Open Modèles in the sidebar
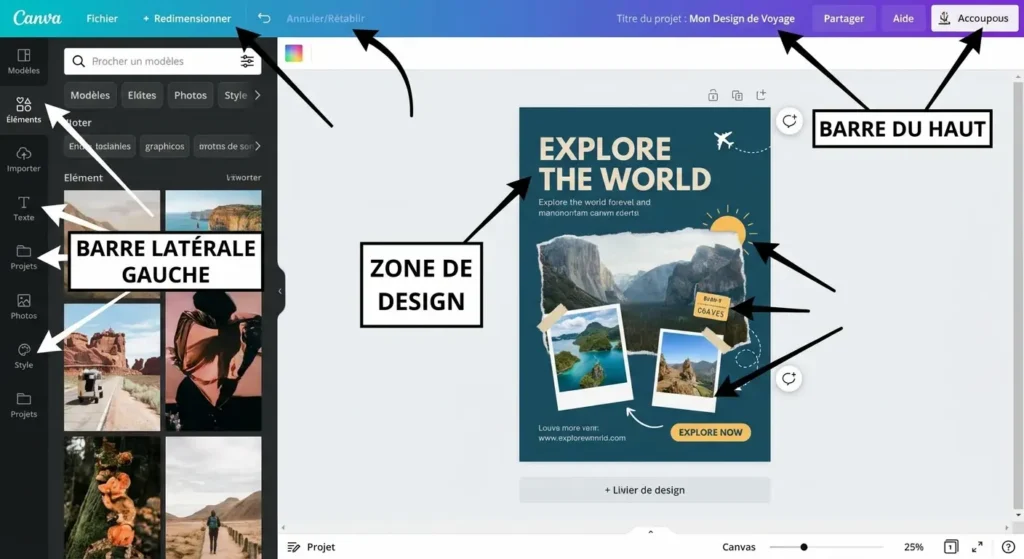Screen dimensions: 1024x559 click(24, 61)
